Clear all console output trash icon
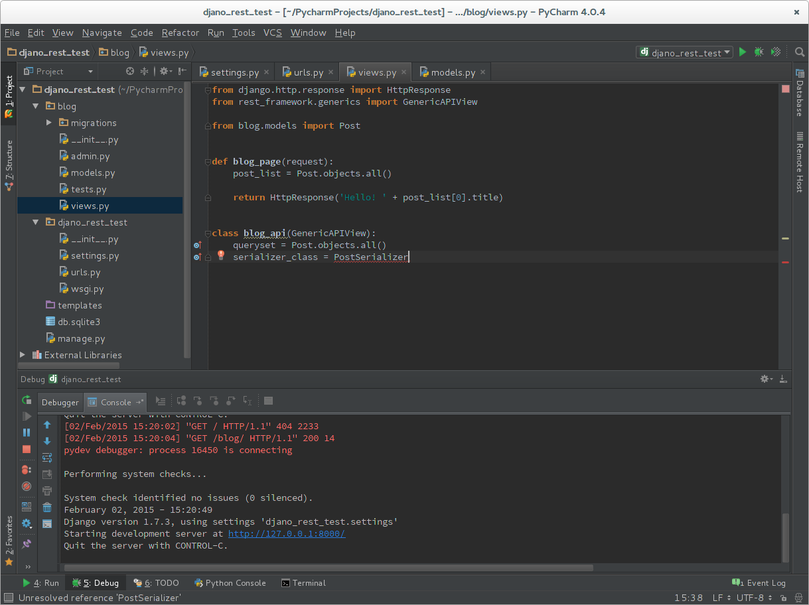This screenshot has width=809, height=605. pos(47,507)
